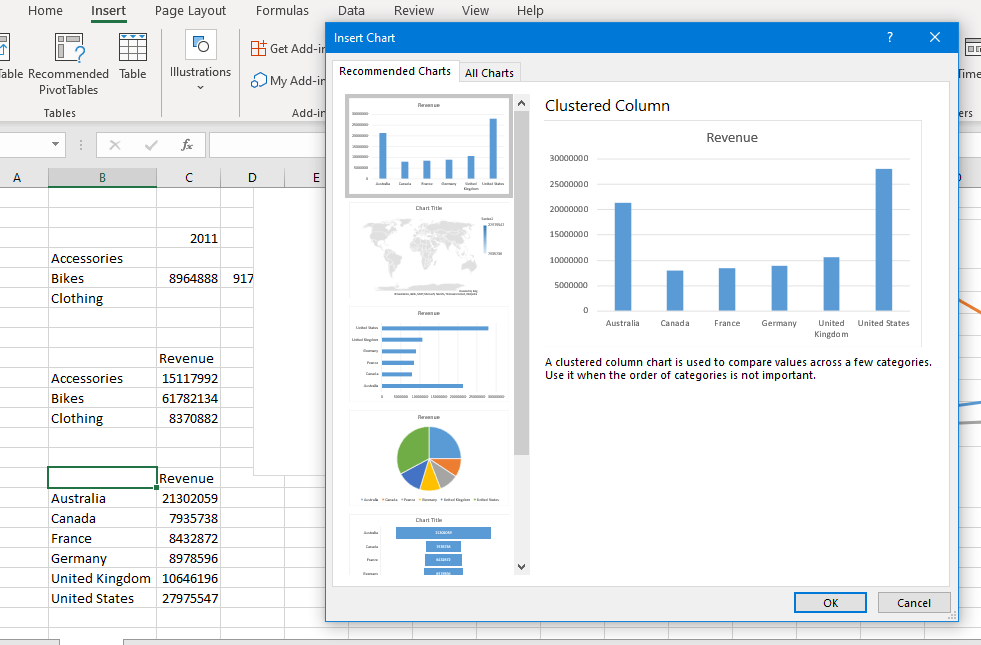Open the dialog Help question mark
Viewport: 981px width, 645px height.
point(890,38)
